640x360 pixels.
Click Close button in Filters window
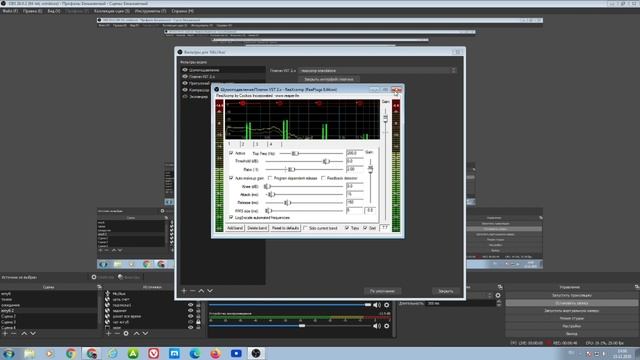point(445,291)
